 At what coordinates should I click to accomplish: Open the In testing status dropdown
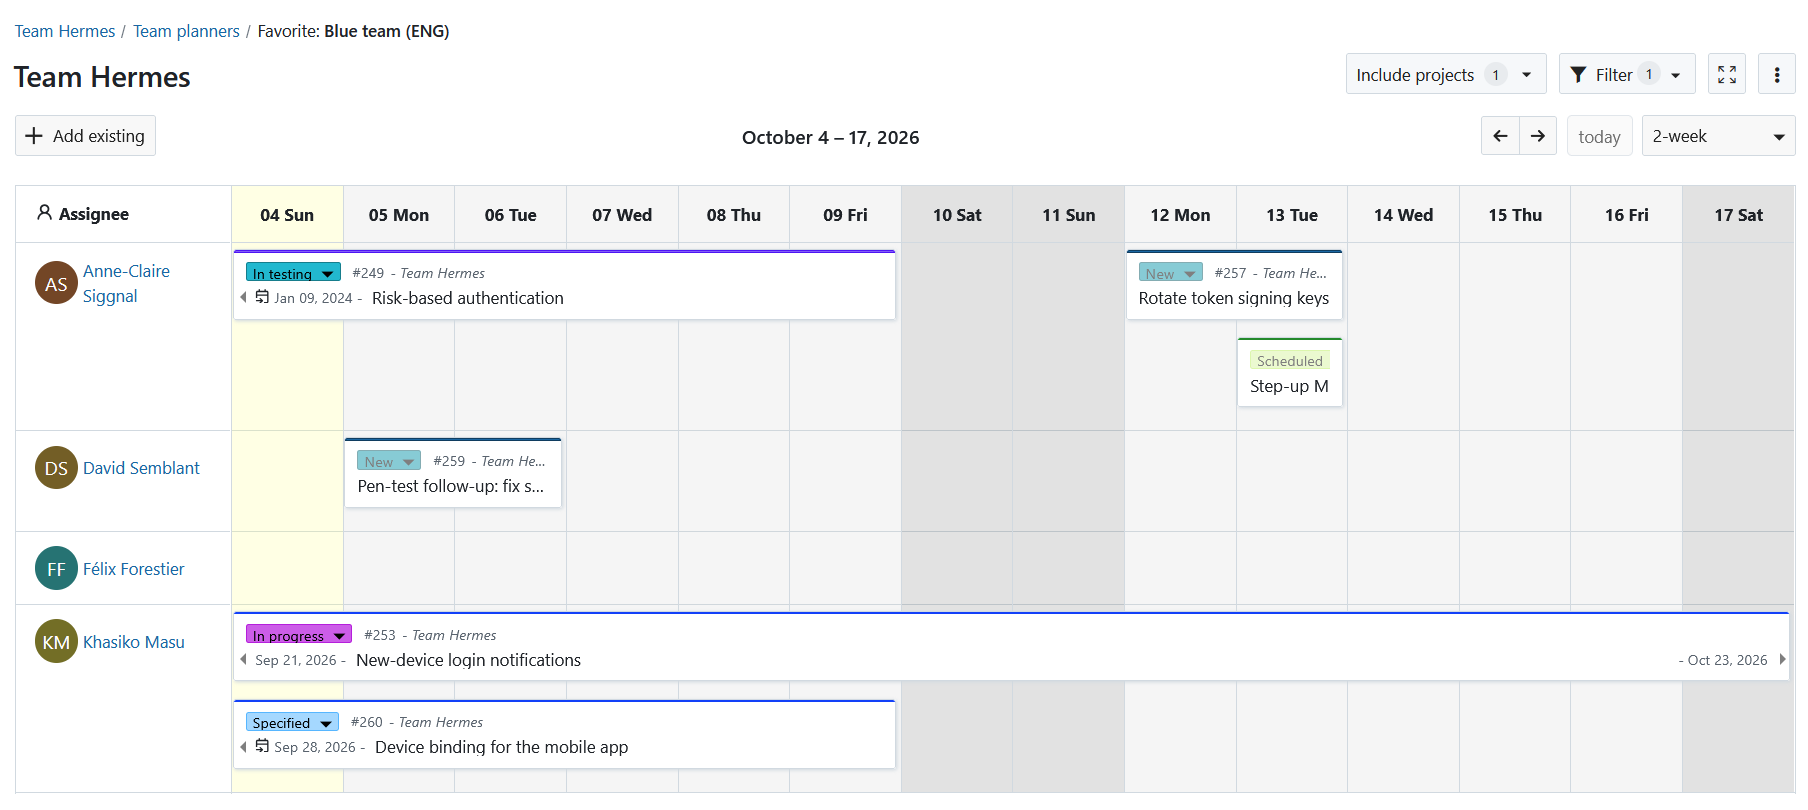[293, 273]
